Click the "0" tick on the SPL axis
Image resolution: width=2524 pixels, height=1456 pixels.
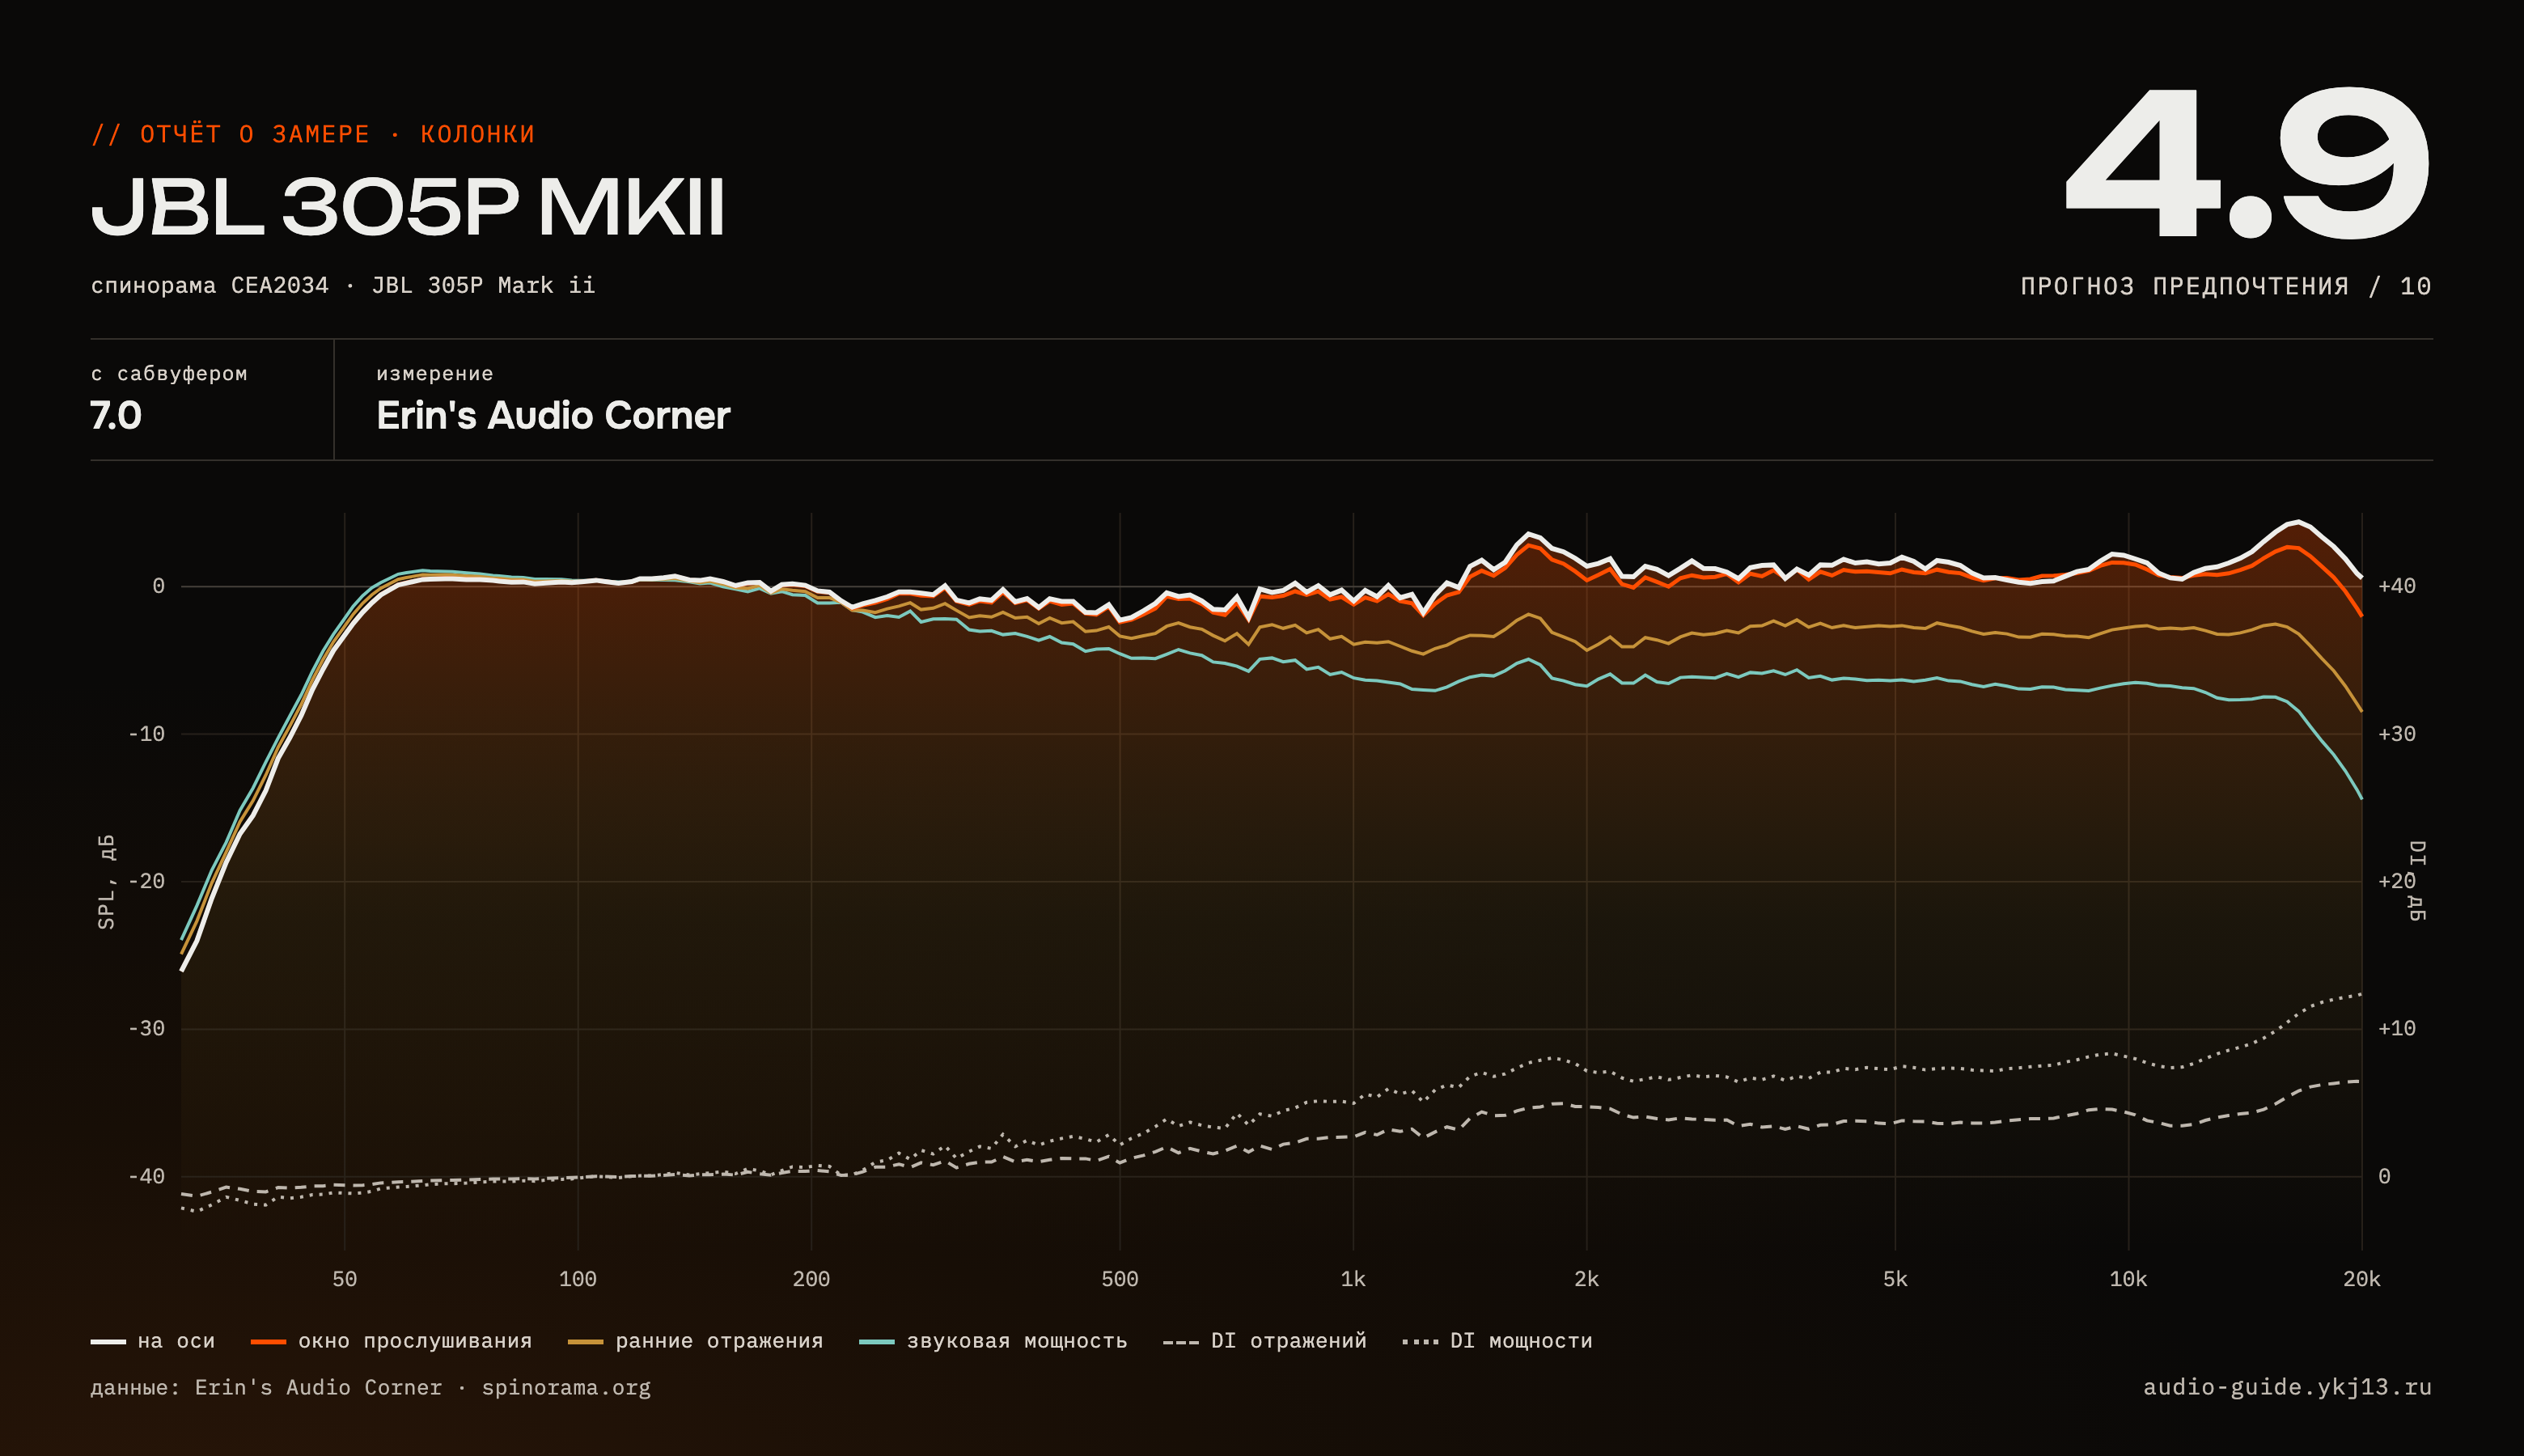tap(158, 586)
